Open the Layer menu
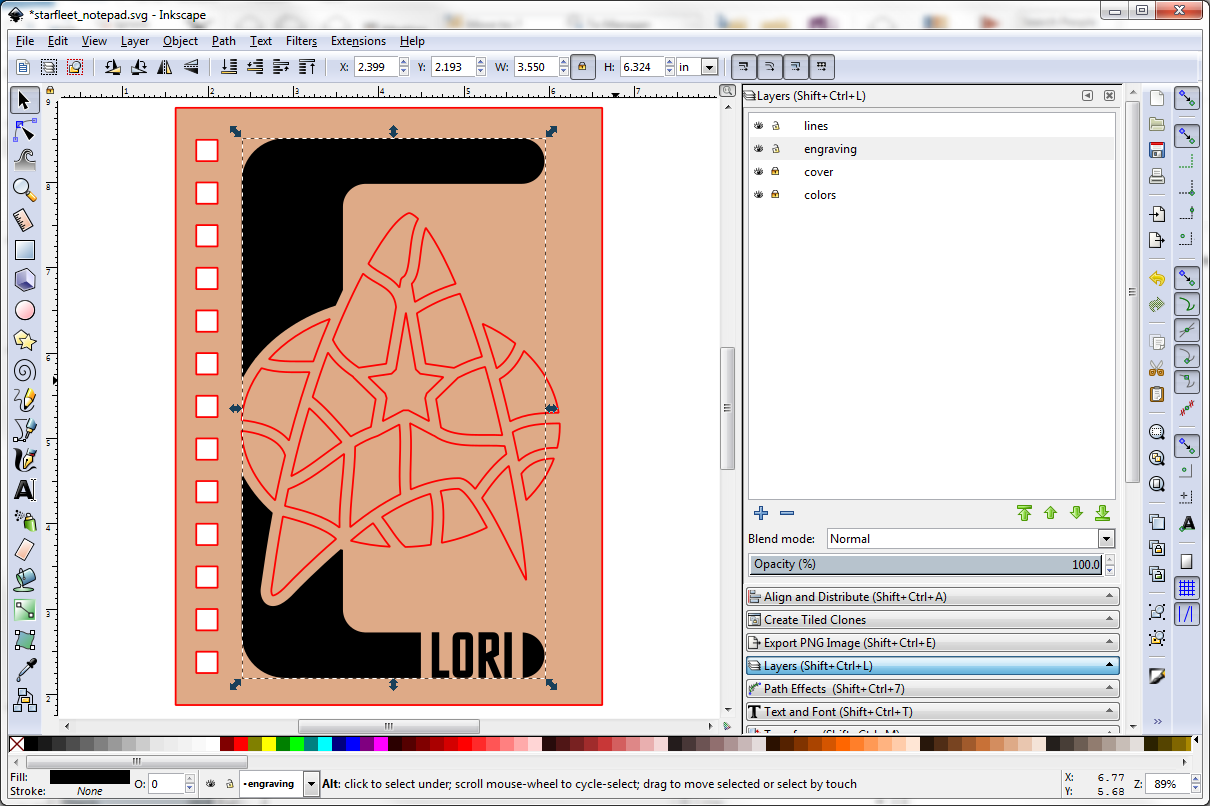 pyautogui.click(x=135, y=41)
